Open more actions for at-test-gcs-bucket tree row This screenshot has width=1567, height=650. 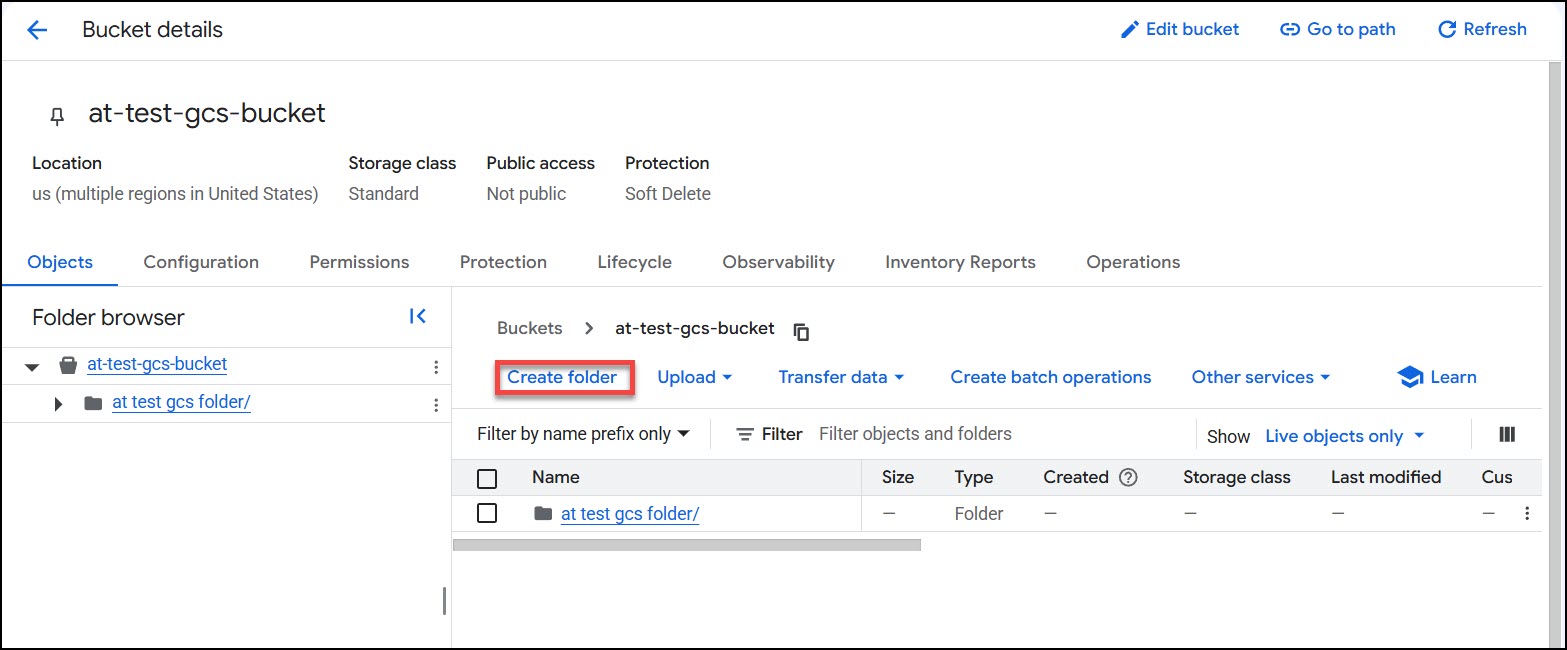tap(436, 367)
